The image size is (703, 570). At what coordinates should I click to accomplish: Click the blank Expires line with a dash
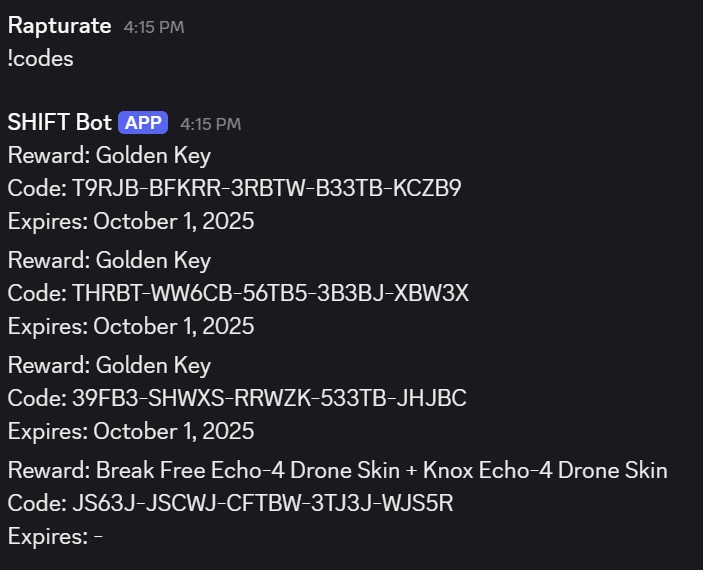56,536
